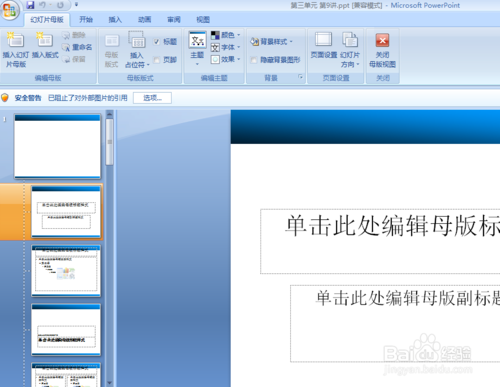Image resolution: width=500 pixels, height=387 pixels.
Task: Open the 审阅 ribbon tab
Action: coord(174,20)
